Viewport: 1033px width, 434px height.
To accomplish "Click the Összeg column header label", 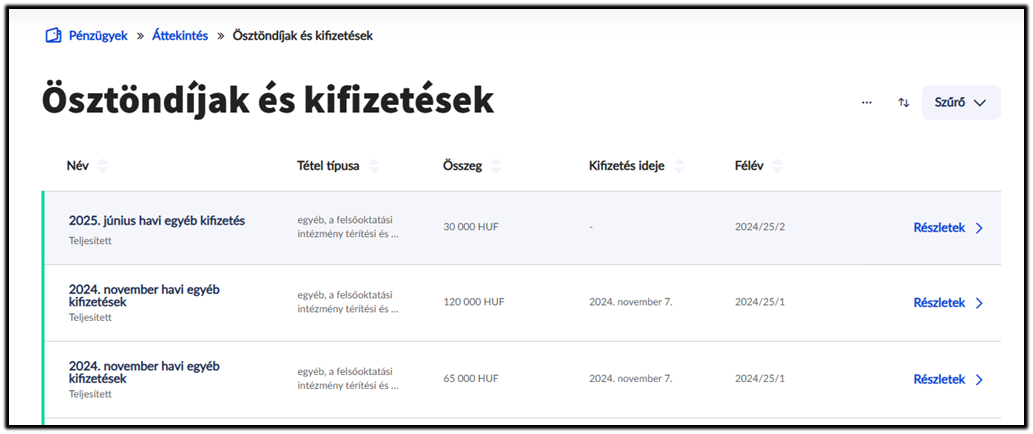I will (x=462, y=166).
